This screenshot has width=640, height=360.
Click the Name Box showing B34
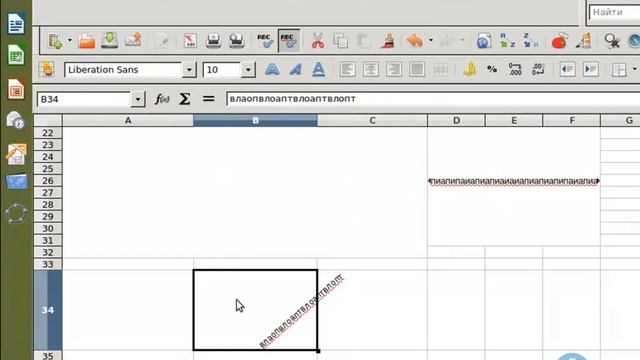click(84, 99)
